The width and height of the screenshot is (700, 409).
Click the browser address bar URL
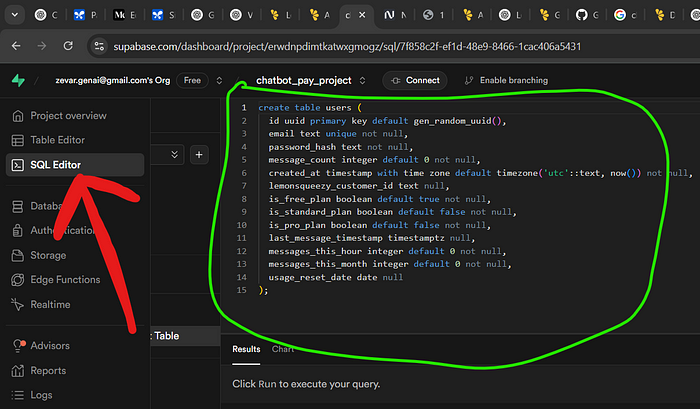click(x=347, y=46)
